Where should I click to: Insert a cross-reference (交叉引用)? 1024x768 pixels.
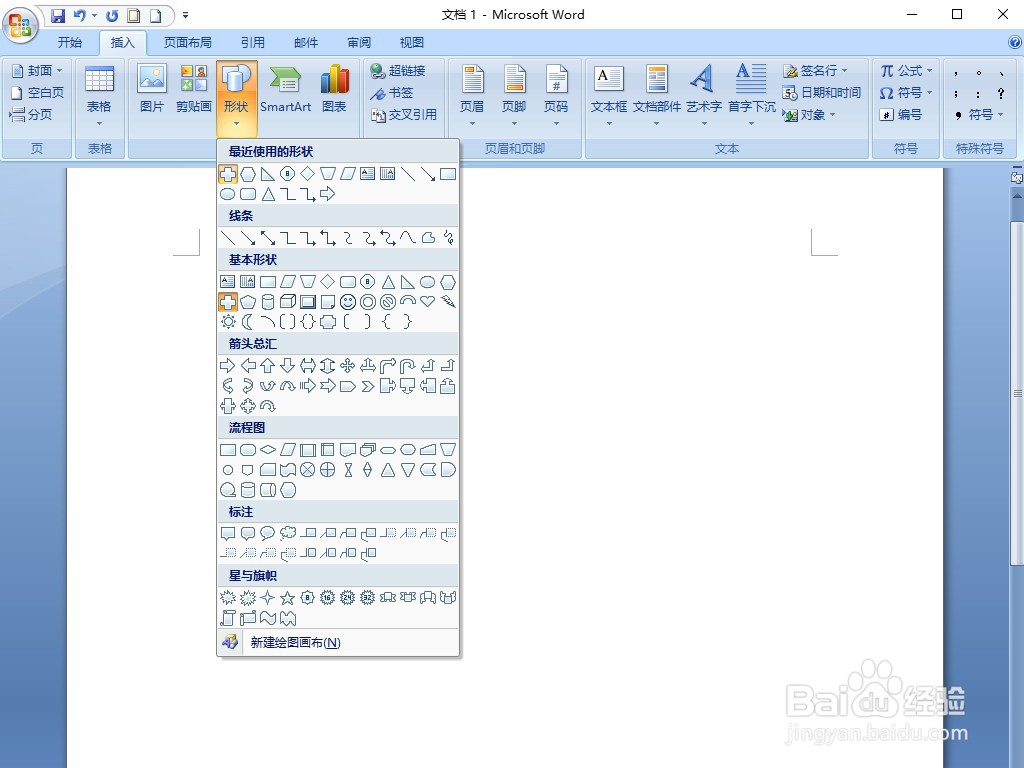tap(404, 115)
